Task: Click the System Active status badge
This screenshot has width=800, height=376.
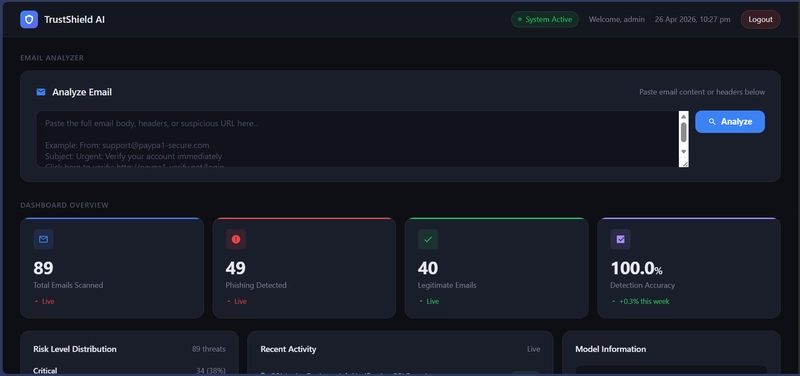Action: [x=545, y=19]
